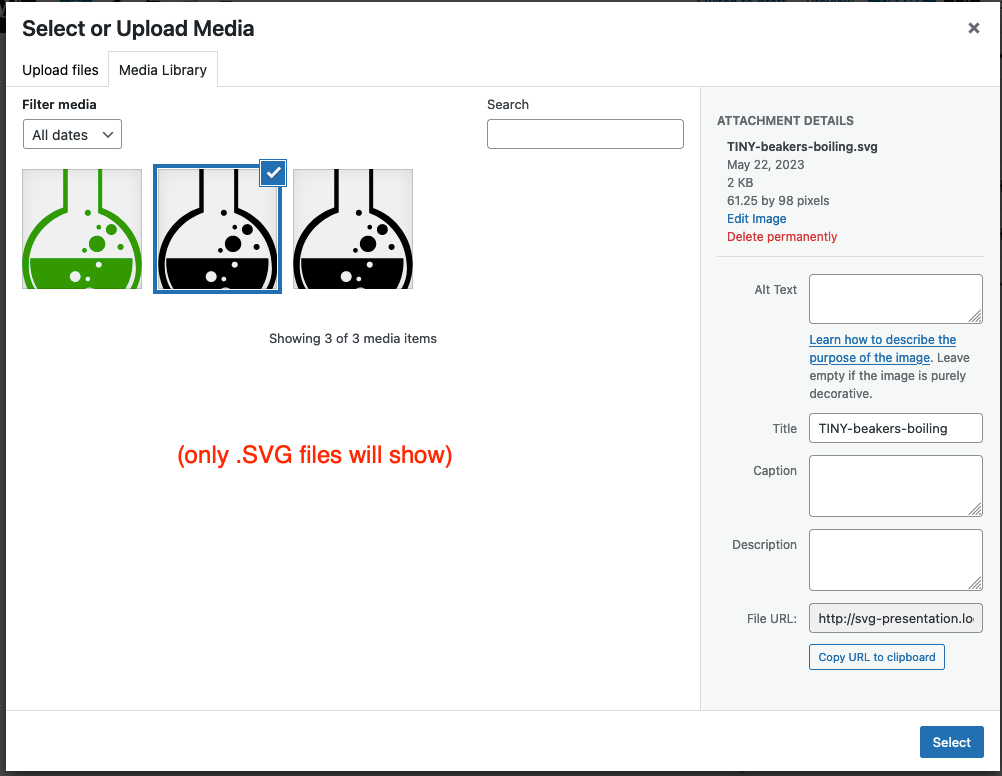Focus the Alt Text field

(894, 299)
